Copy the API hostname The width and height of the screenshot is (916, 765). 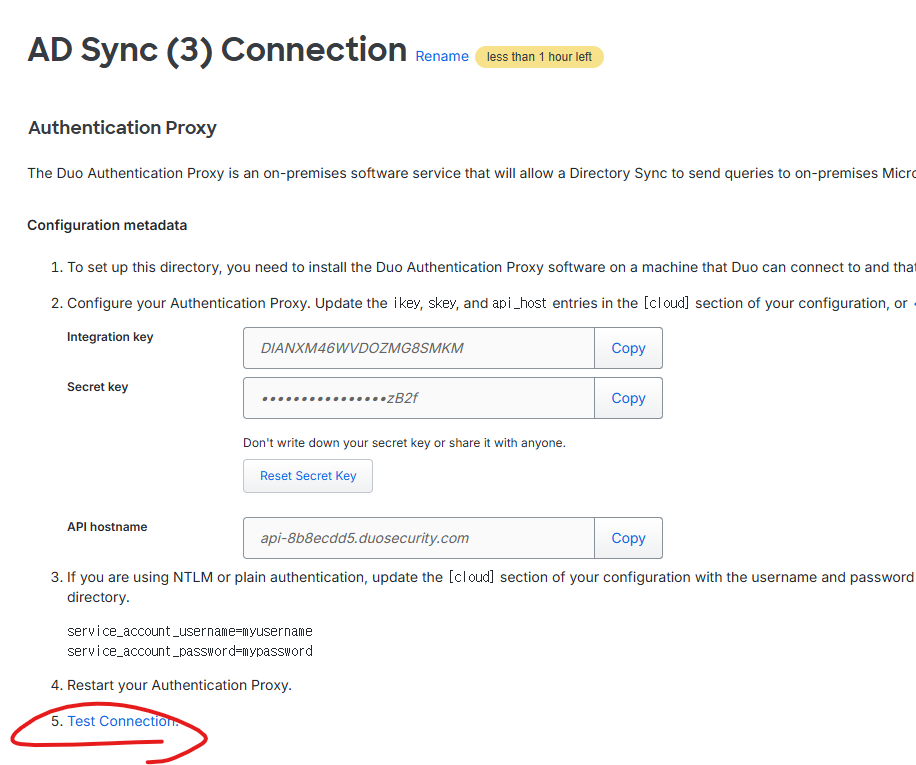[628, 538]
